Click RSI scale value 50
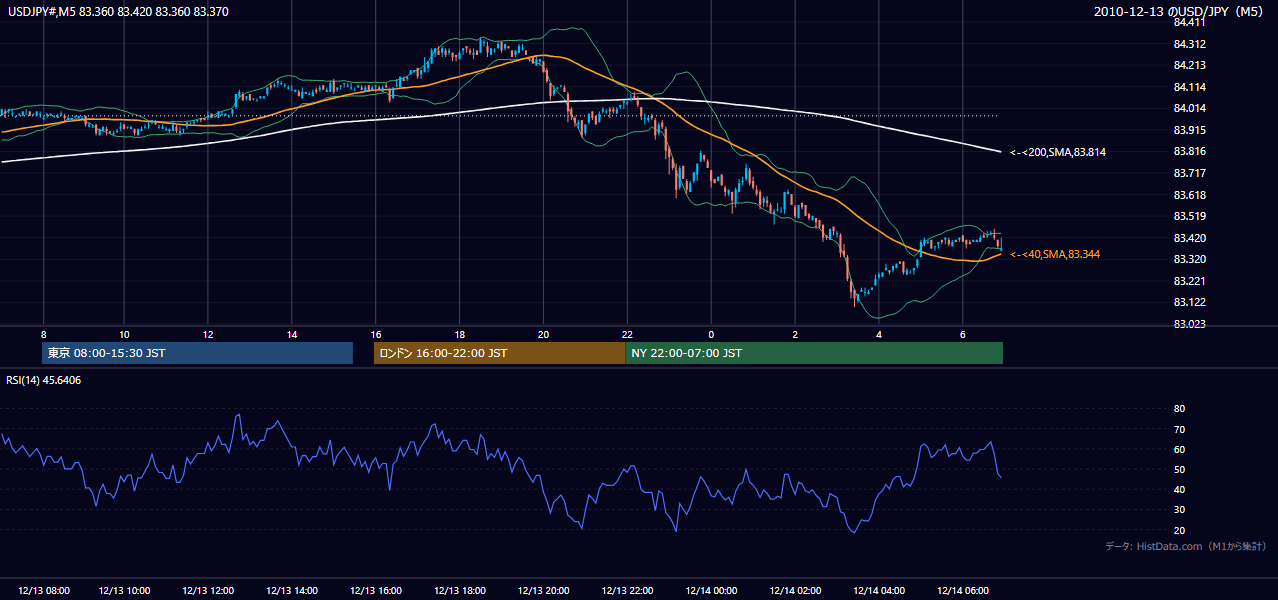Screen dimensions: 1278x600 [1179, 469]
